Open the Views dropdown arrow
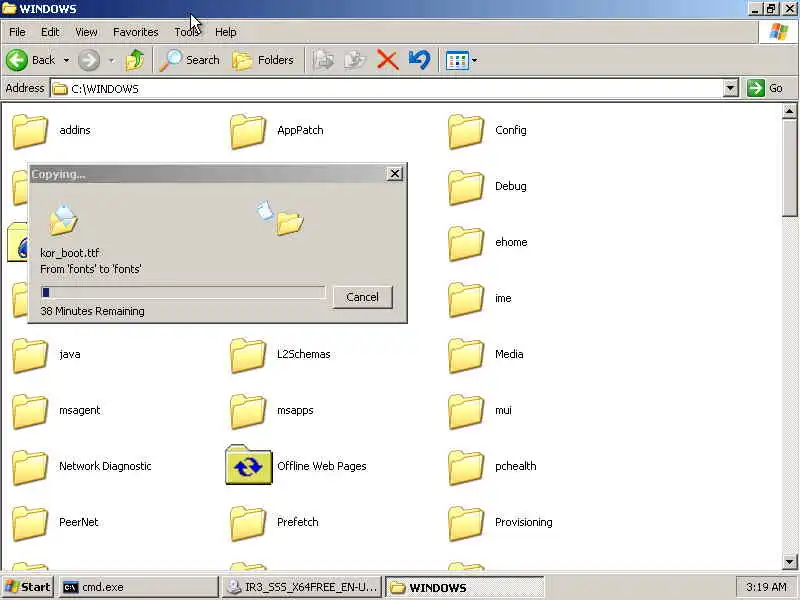Image resolution: width=800 pixels, height=600 pixels. tap(474, 61)
